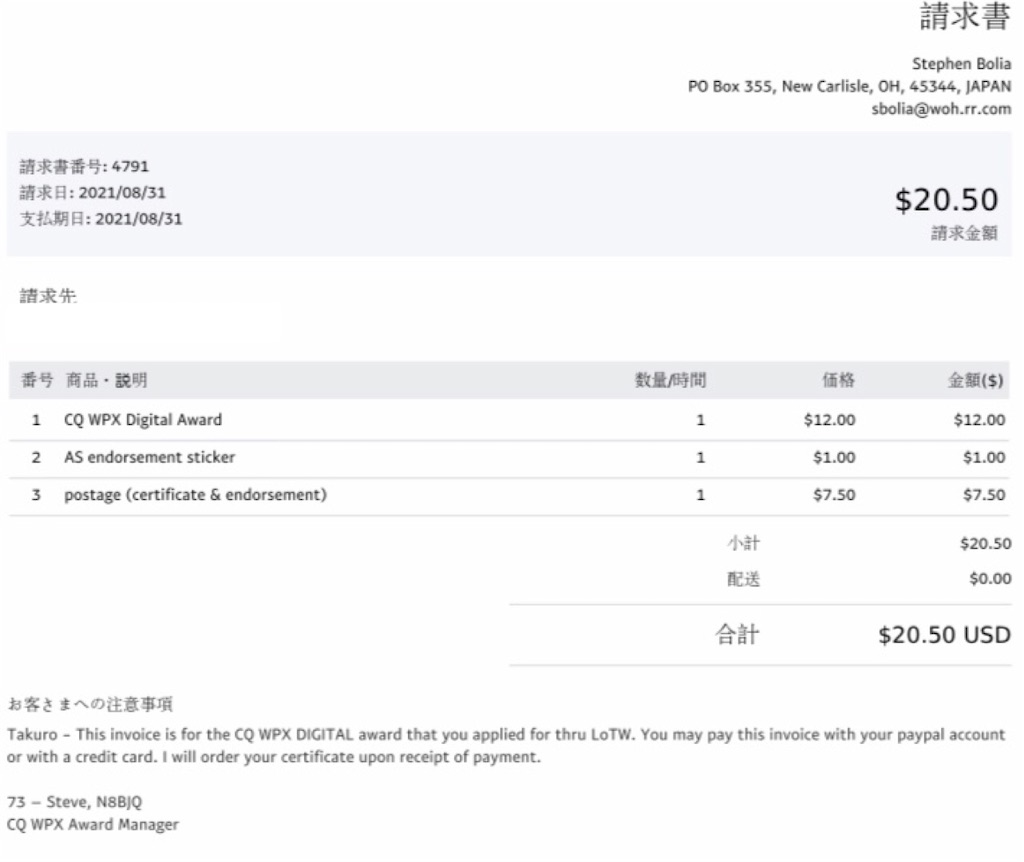Viewport: 1024px width, 862px height.
Task: Select the $12.00 price of first item
Action: (829, 420)
